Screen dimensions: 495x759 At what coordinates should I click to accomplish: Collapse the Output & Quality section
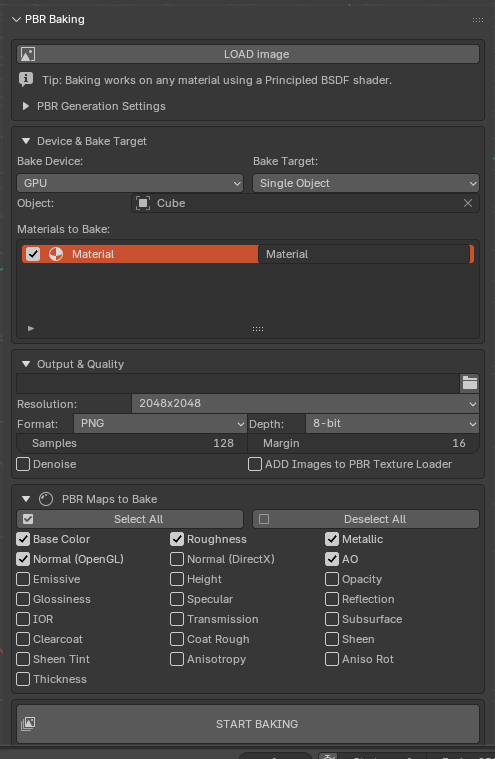[26, 364]
